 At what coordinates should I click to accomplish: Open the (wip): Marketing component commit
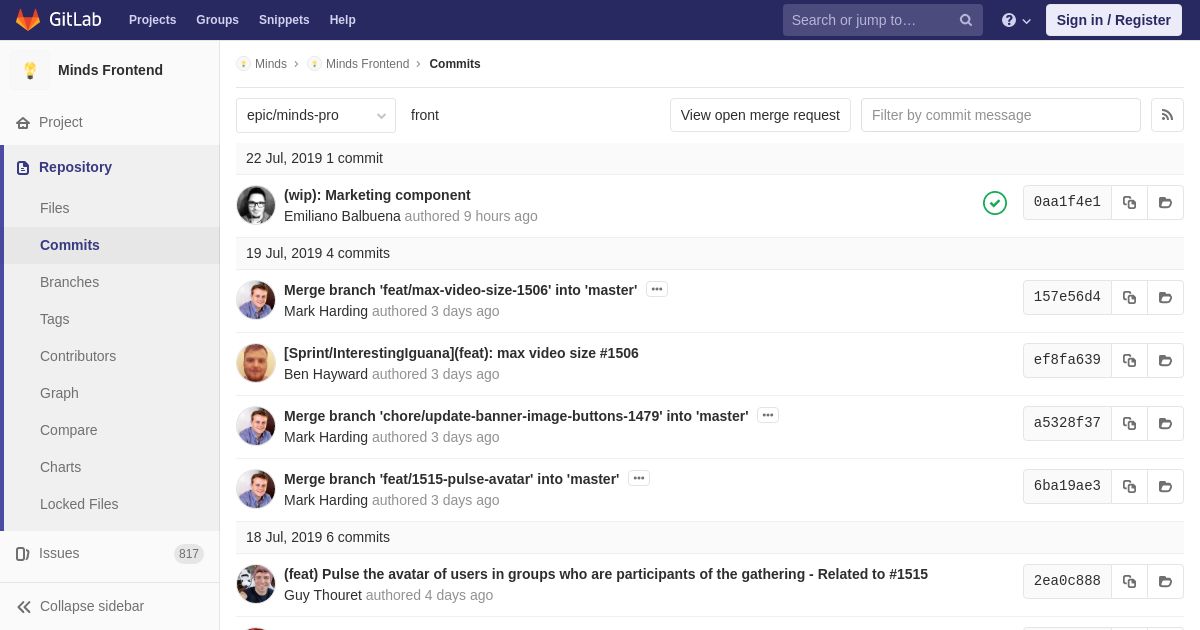[377, 195]
